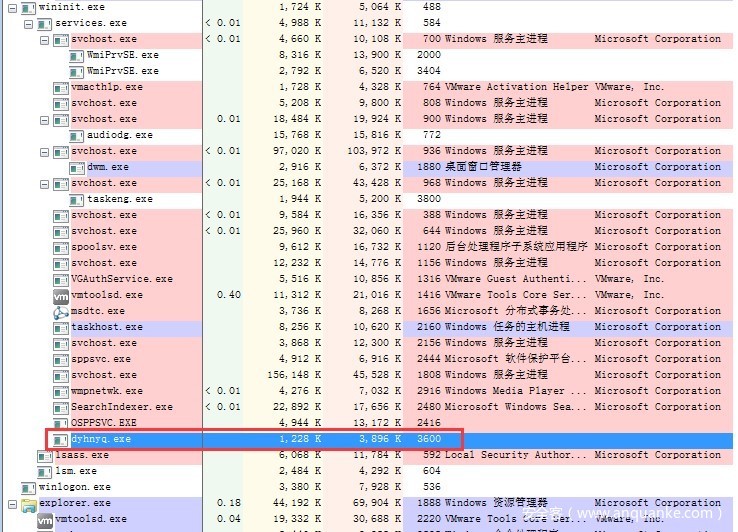This screenshot has height=532, width=738.
Task: Click the dyhnyq.exe process icon
Action: [x=60, y=439]
